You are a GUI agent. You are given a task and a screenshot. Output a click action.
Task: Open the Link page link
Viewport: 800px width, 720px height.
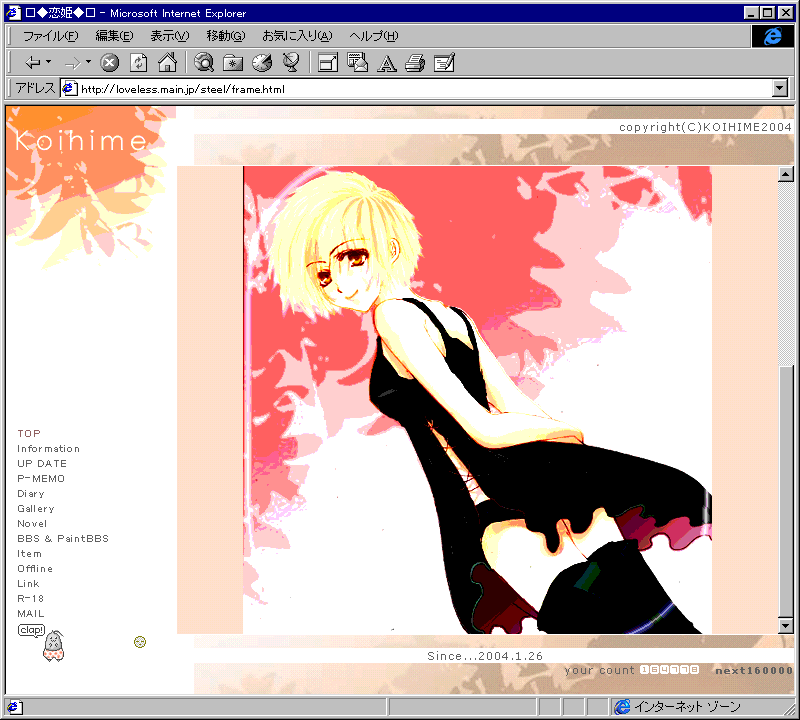coord(29,584)
